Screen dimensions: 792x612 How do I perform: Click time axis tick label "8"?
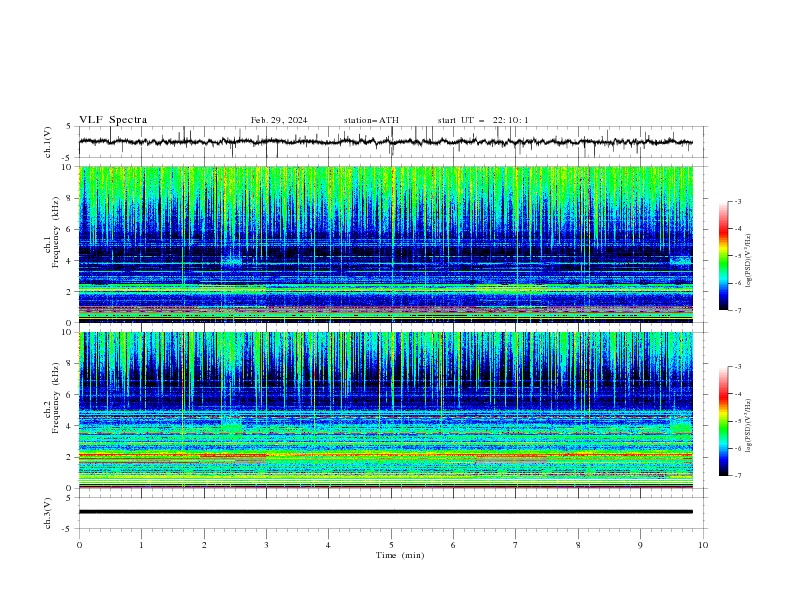pyautogui.click(x=578, y=545)
